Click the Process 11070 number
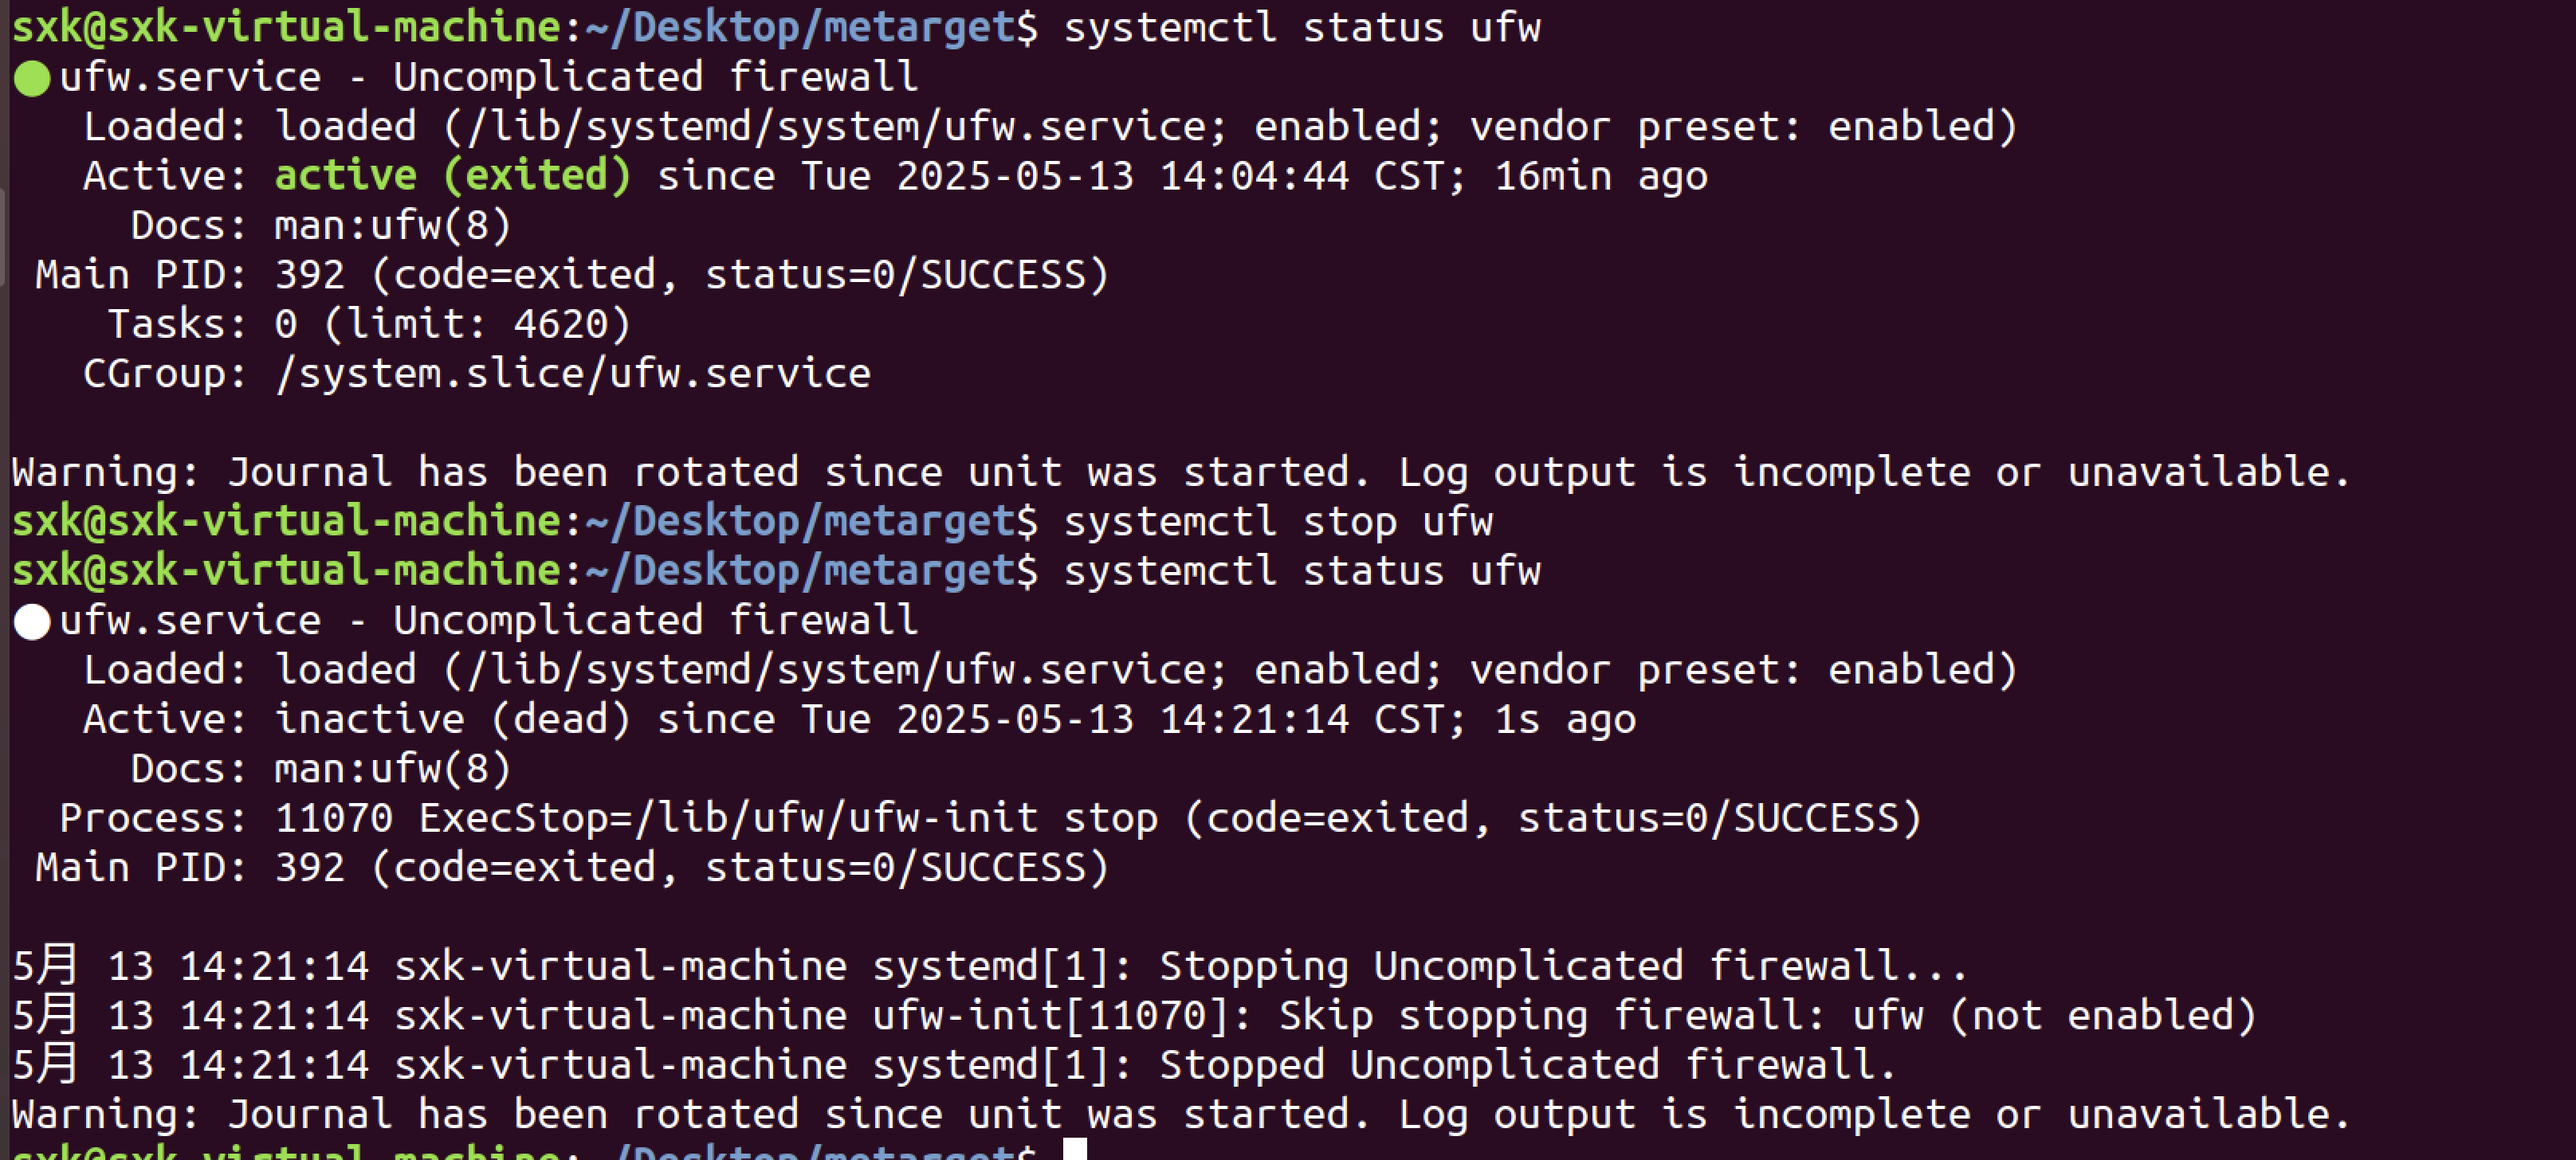The height and width of the screenshot is (1160, 2576). click(x=333, y=819)
